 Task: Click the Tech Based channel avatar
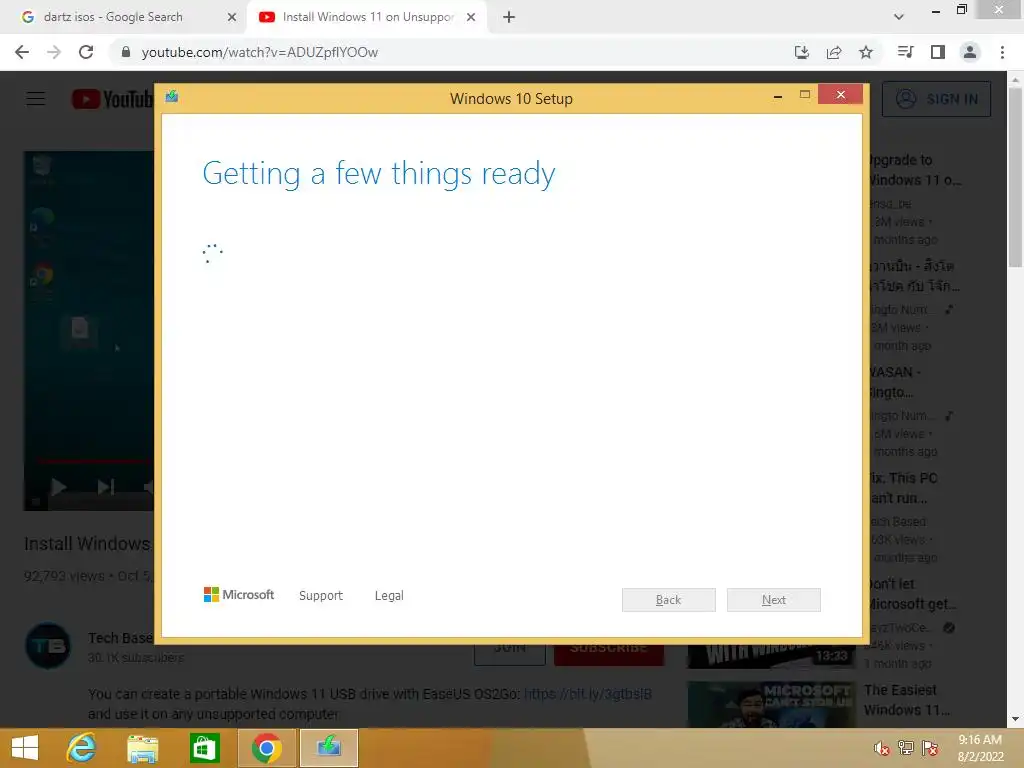pos(48,646)
